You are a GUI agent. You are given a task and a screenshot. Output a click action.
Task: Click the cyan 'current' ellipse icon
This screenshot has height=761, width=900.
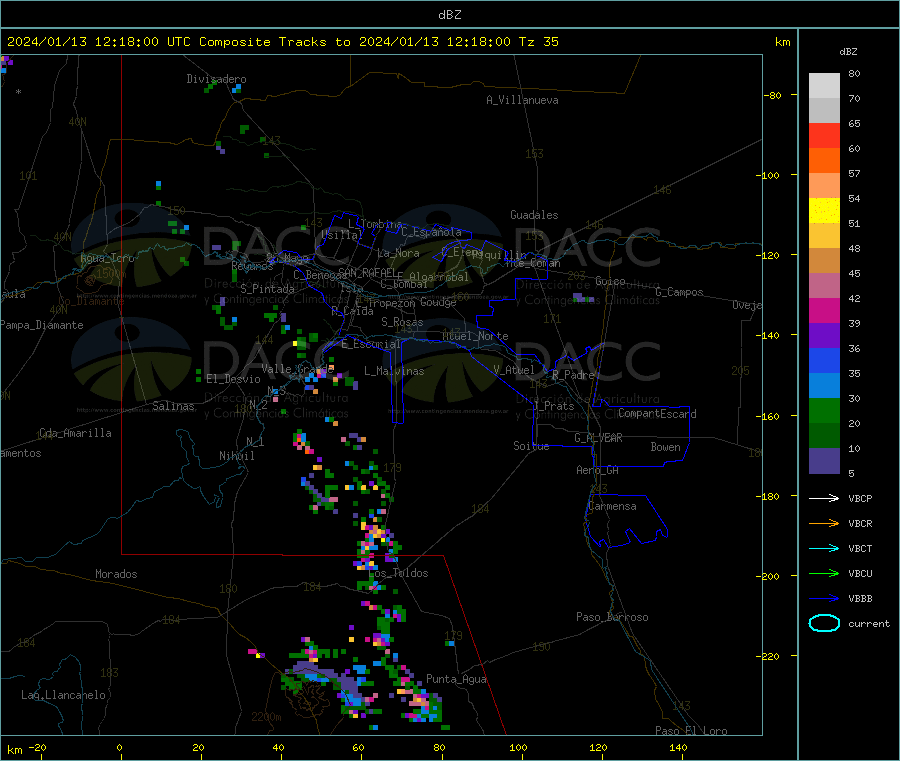pos(824,623)
